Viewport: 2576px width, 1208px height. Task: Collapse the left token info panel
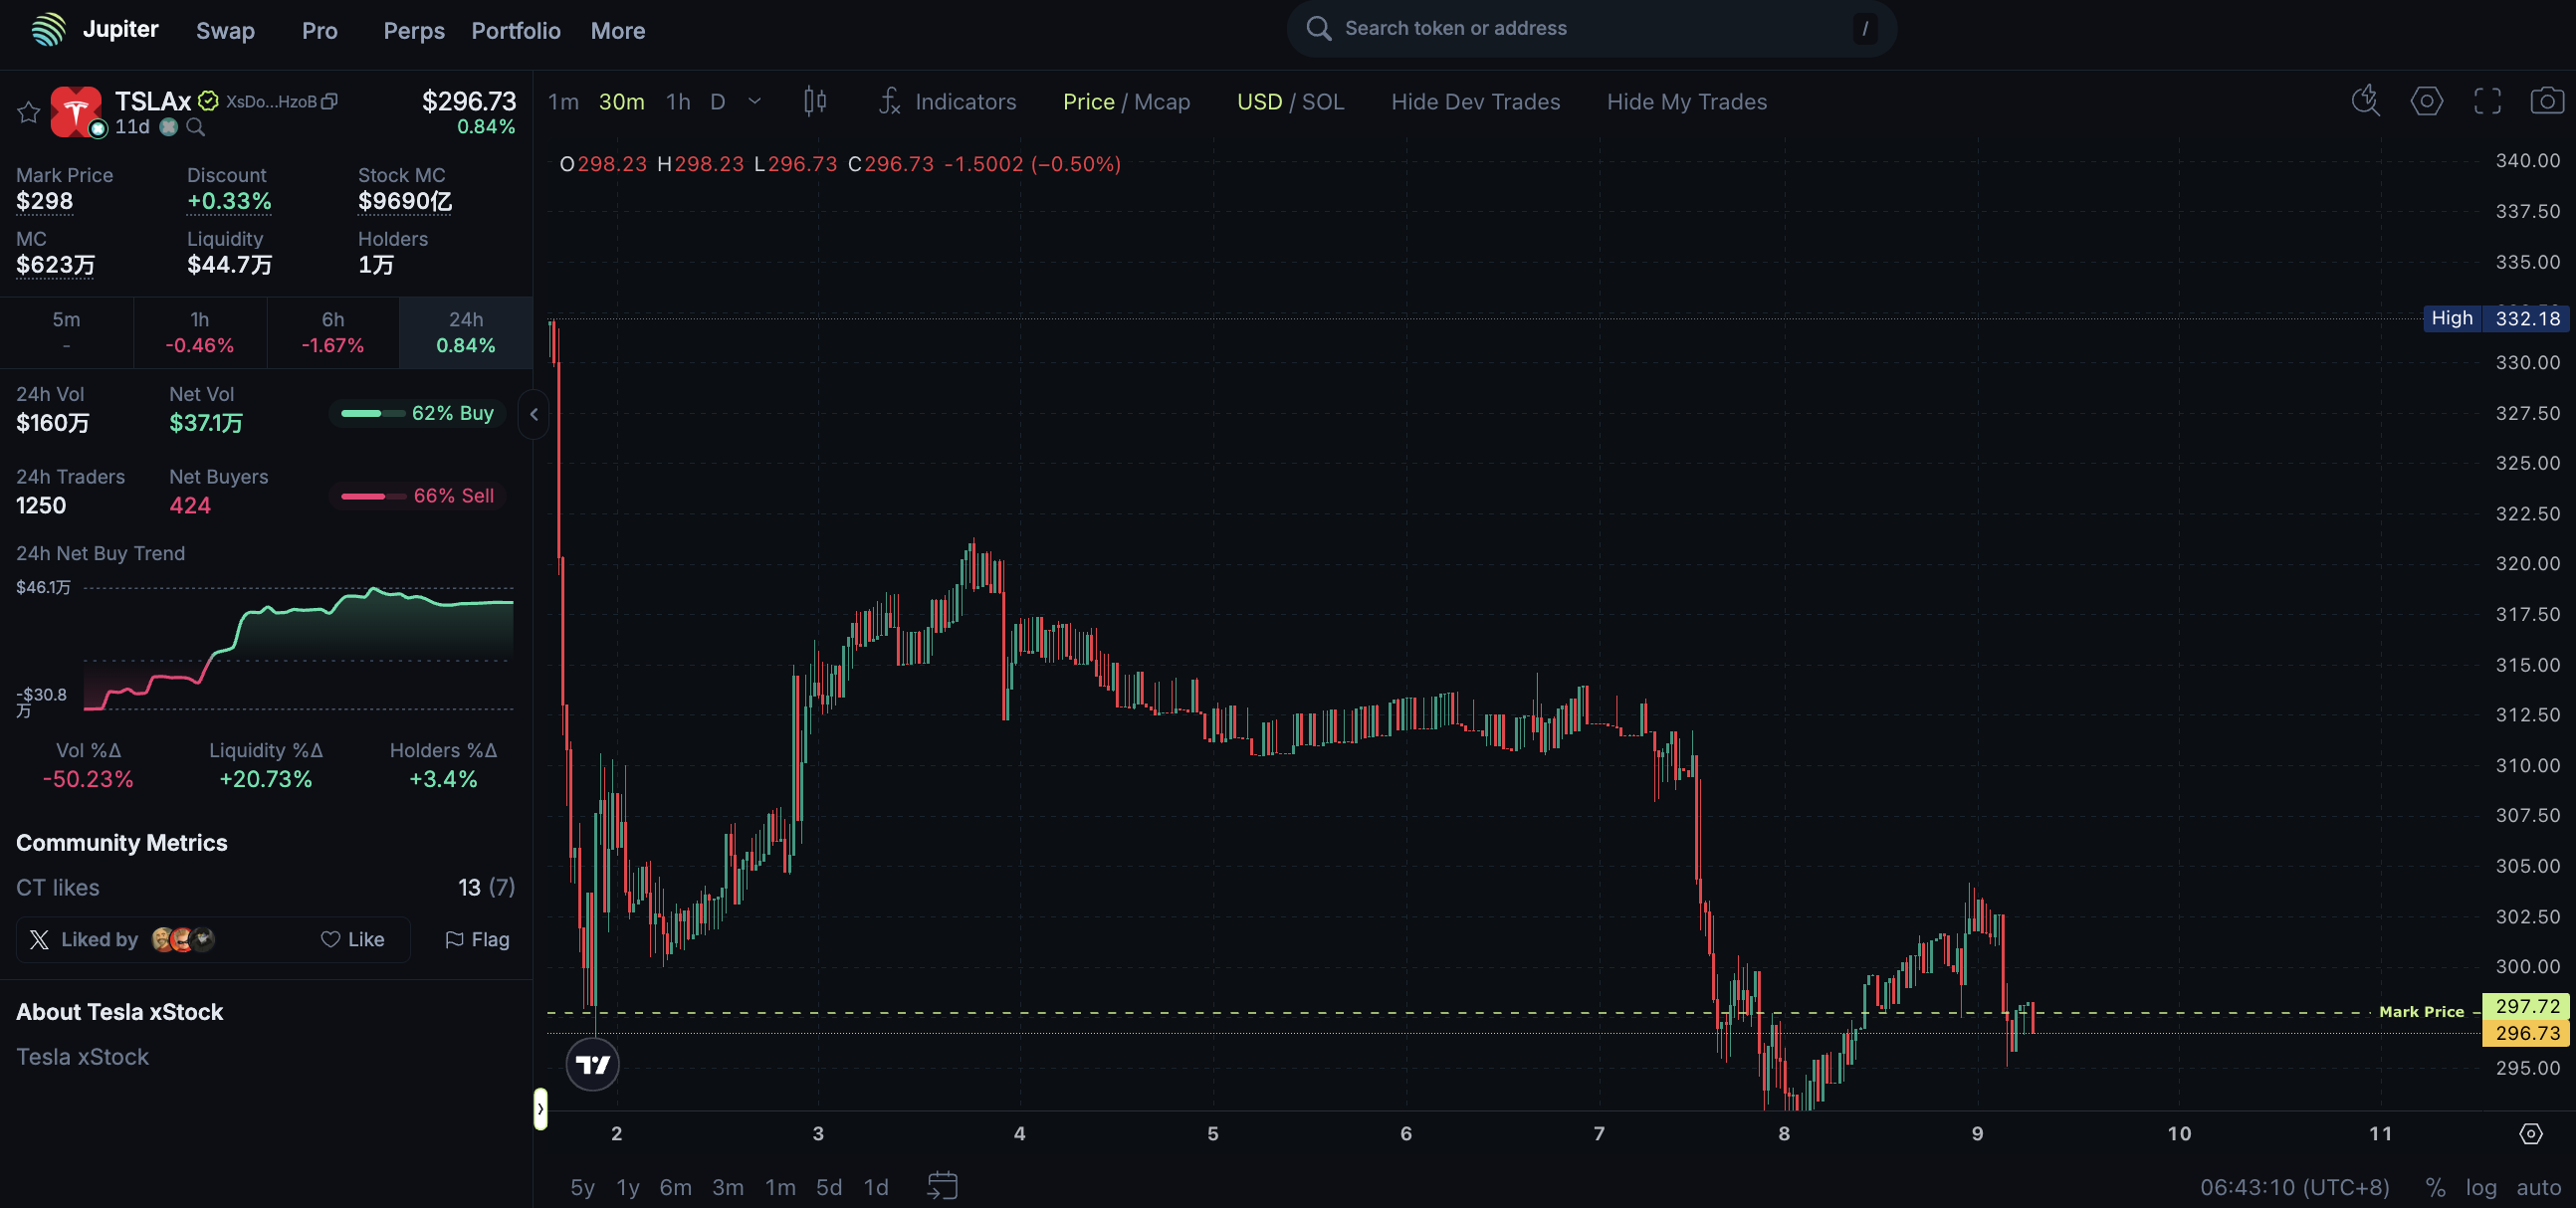[x=534, y=414]
